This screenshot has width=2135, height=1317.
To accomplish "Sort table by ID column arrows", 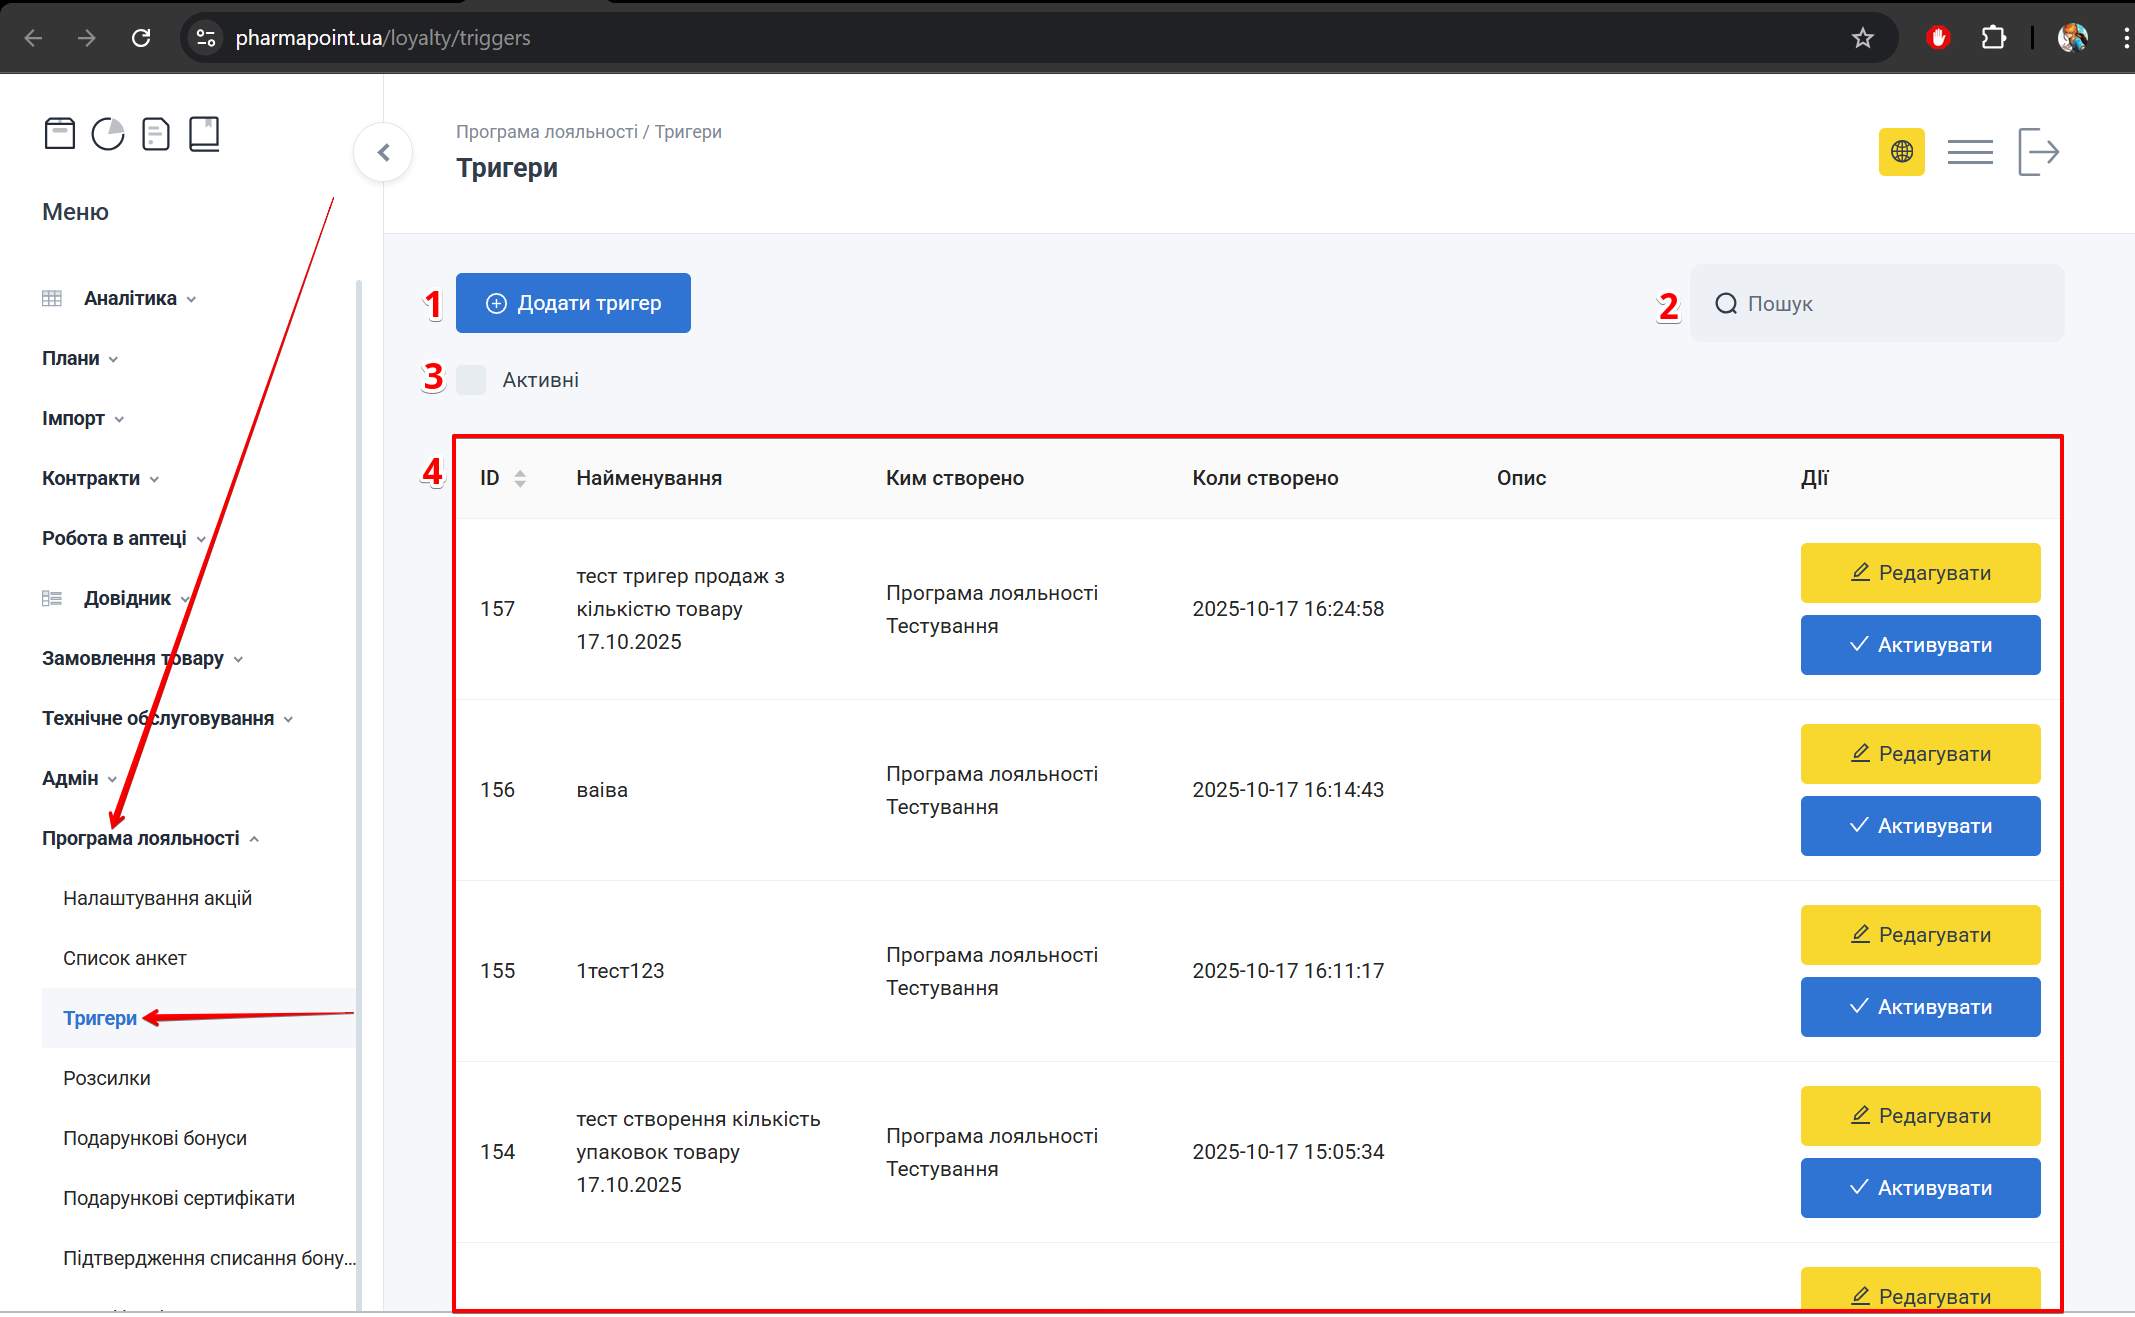I will (x=520, y=478).
